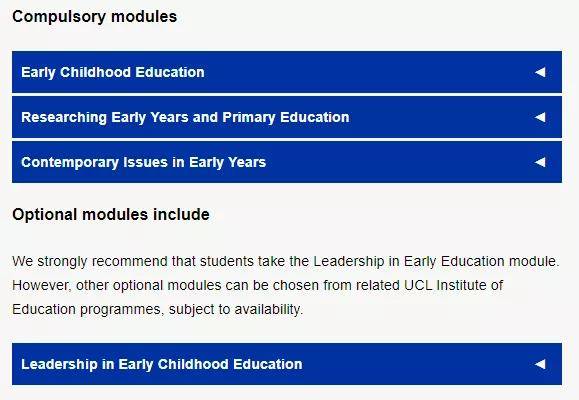Click the Optional modules include heading
This screenshot has height=400, width=579.
click(x=111, y=215)
